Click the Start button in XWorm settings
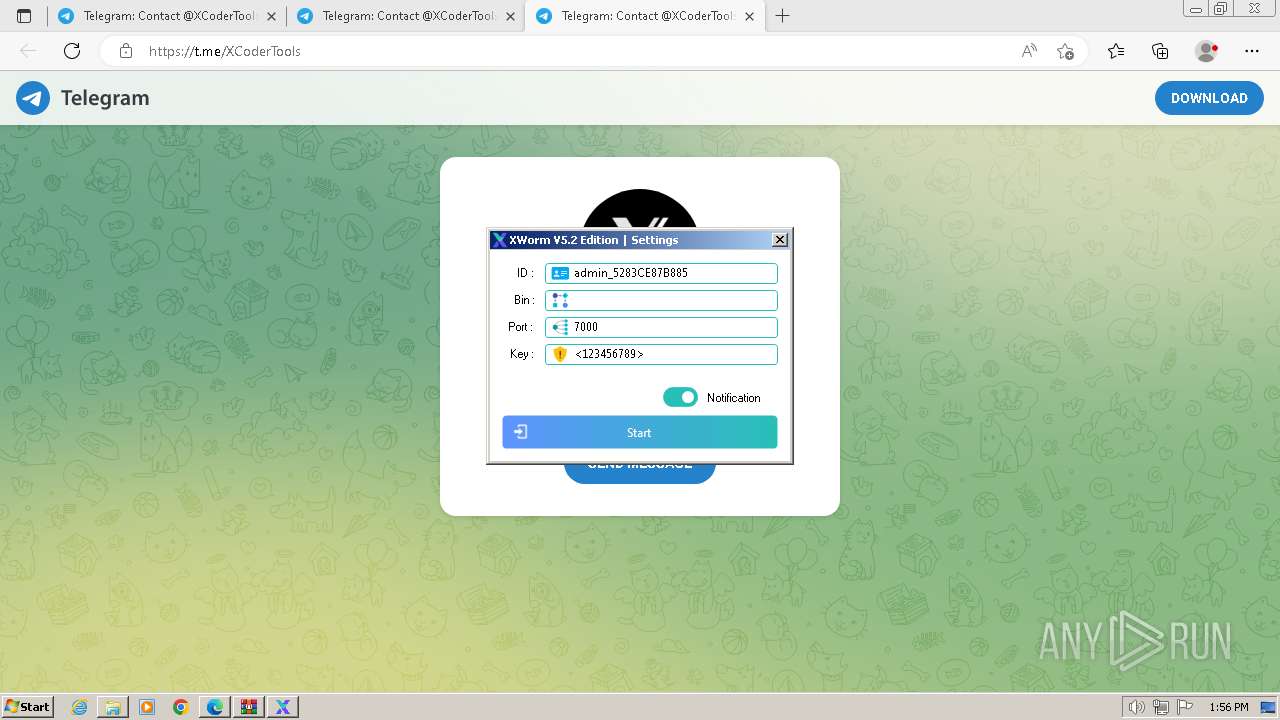 [x=639, y=432]
